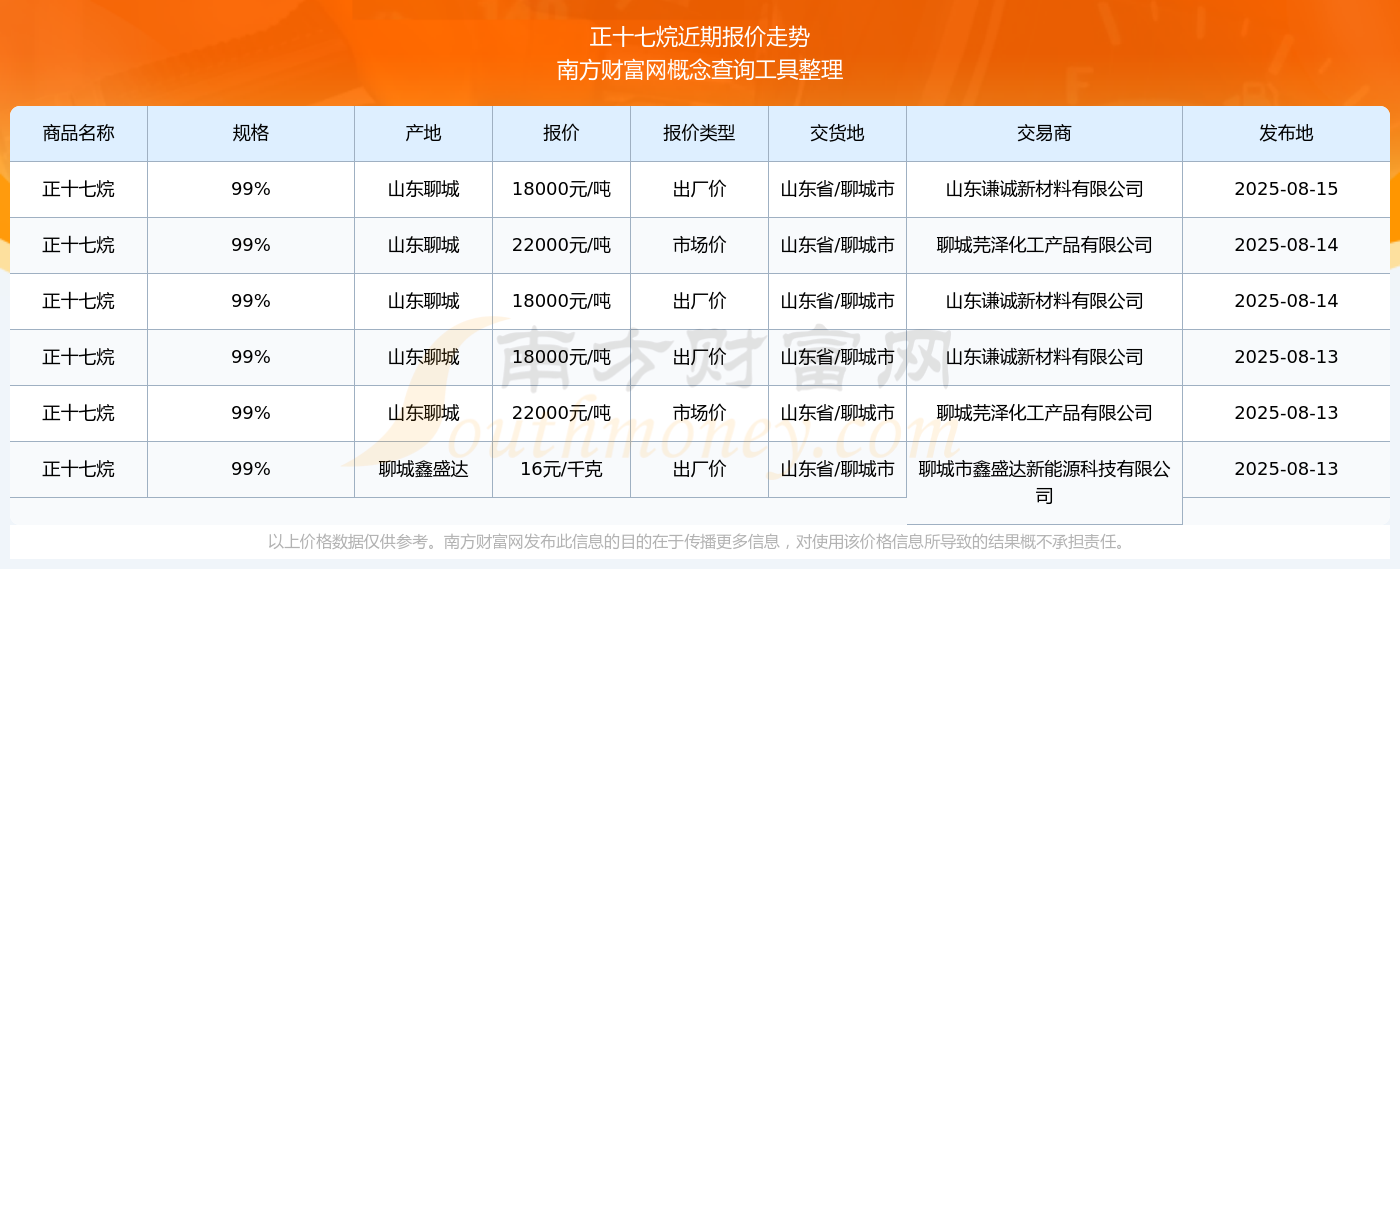Viewport: 1400px width, 1205px height.
Task: Click the 规格 column header
Action: [251, 133]
